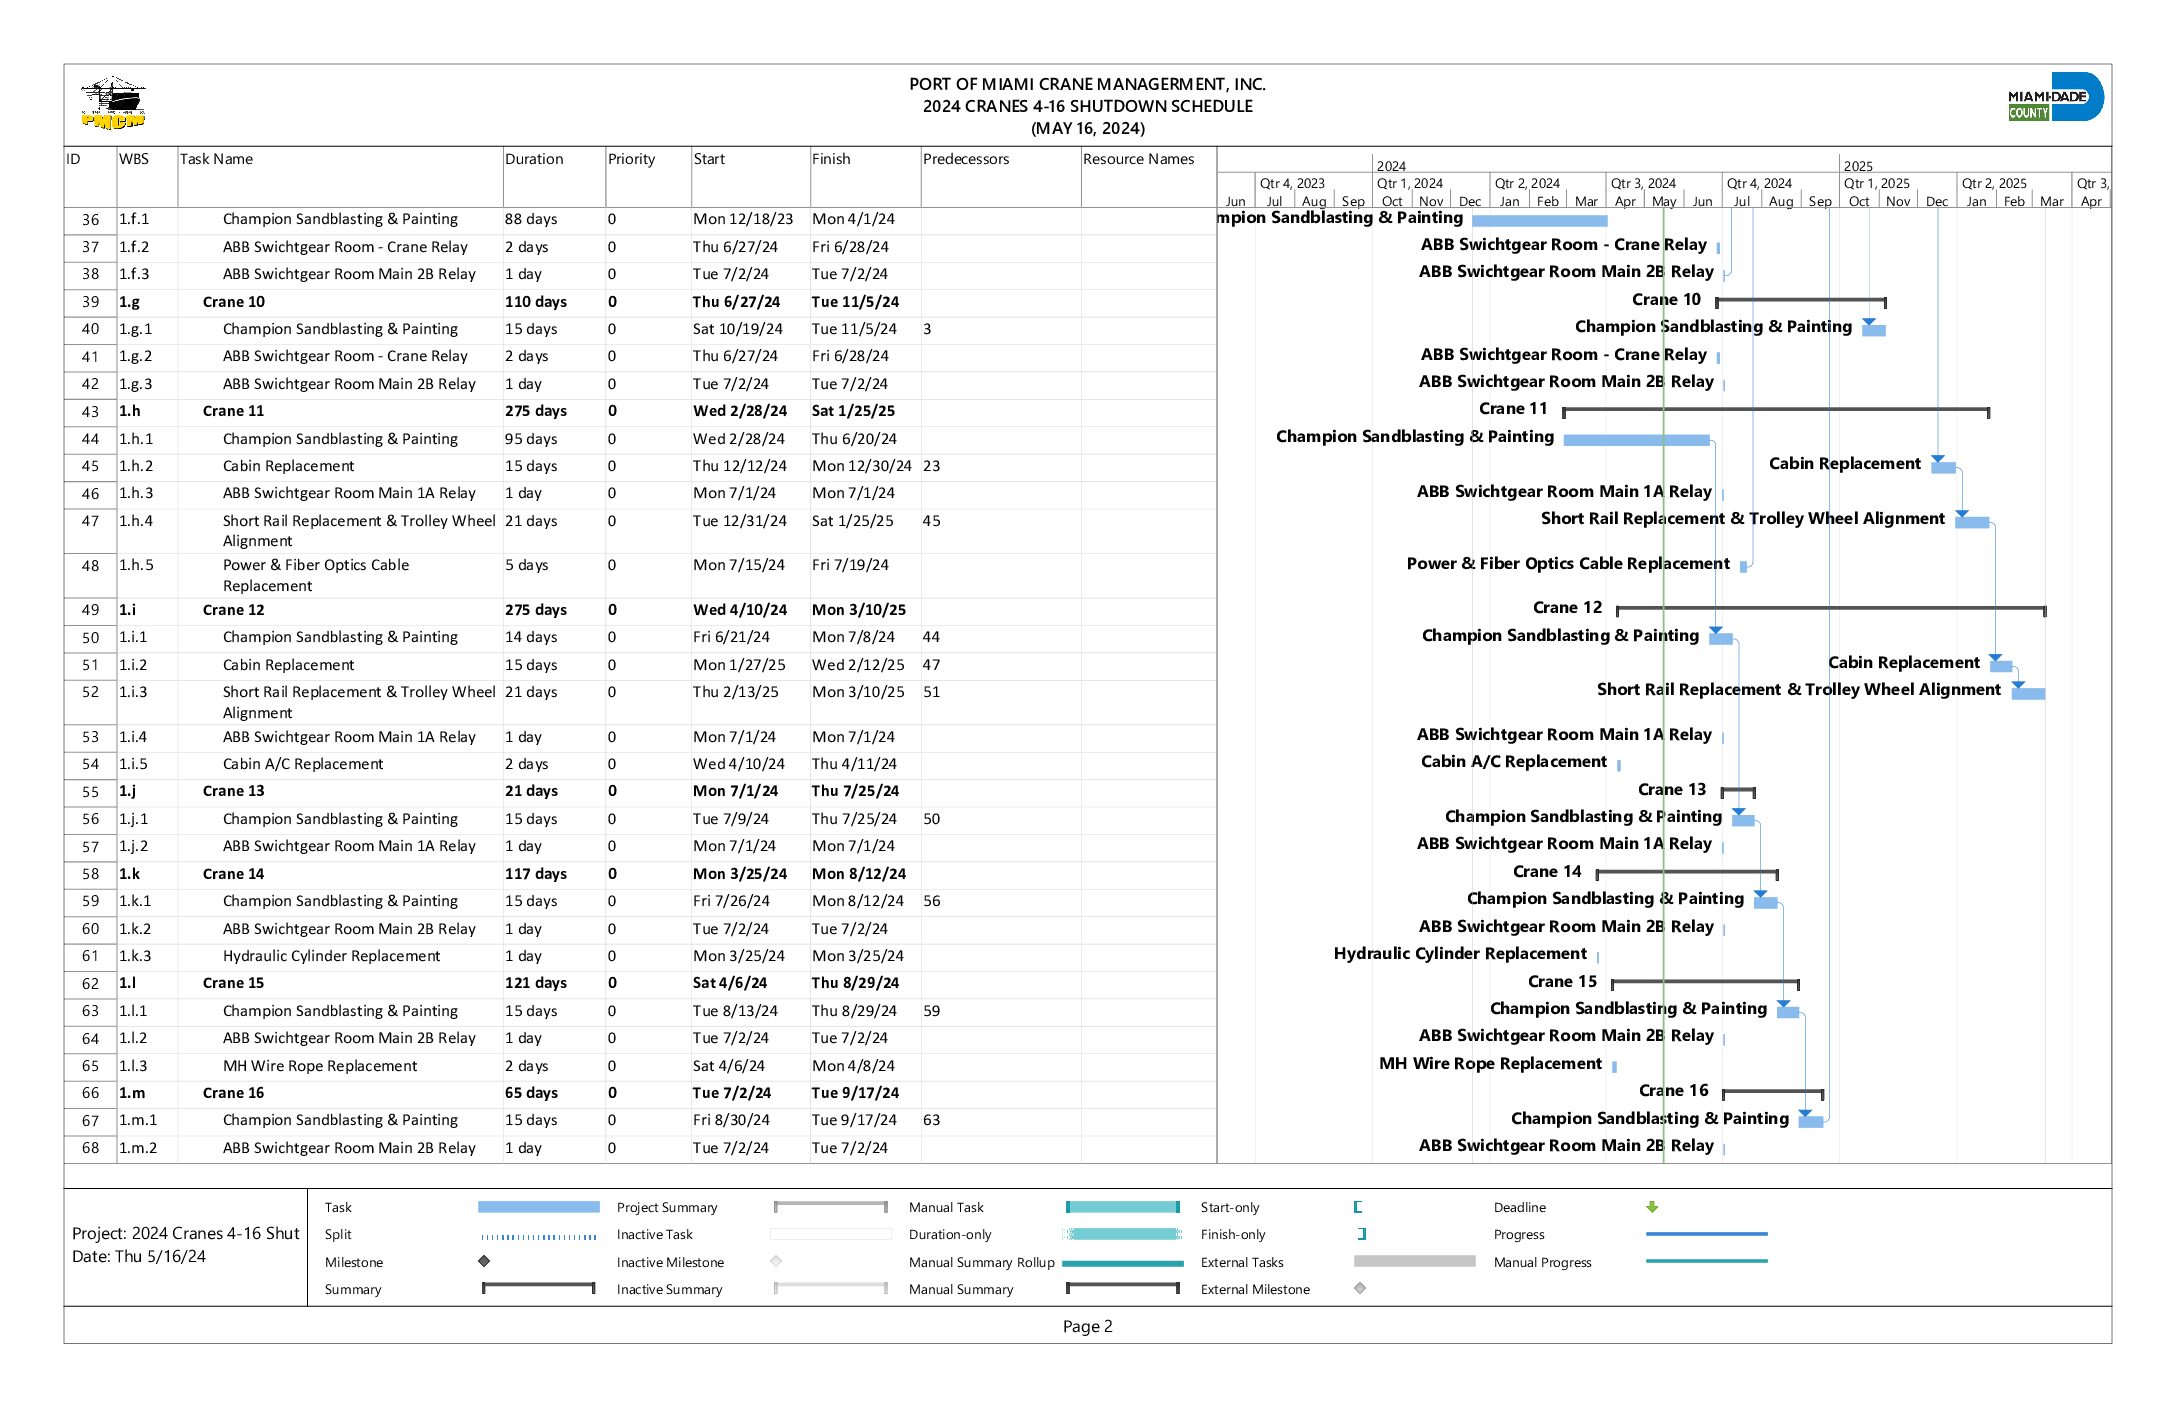Click the Deadline green arrow in legend
The width and height of the screenshot is (2176, 1408).
click(x=1652, y=1207)
